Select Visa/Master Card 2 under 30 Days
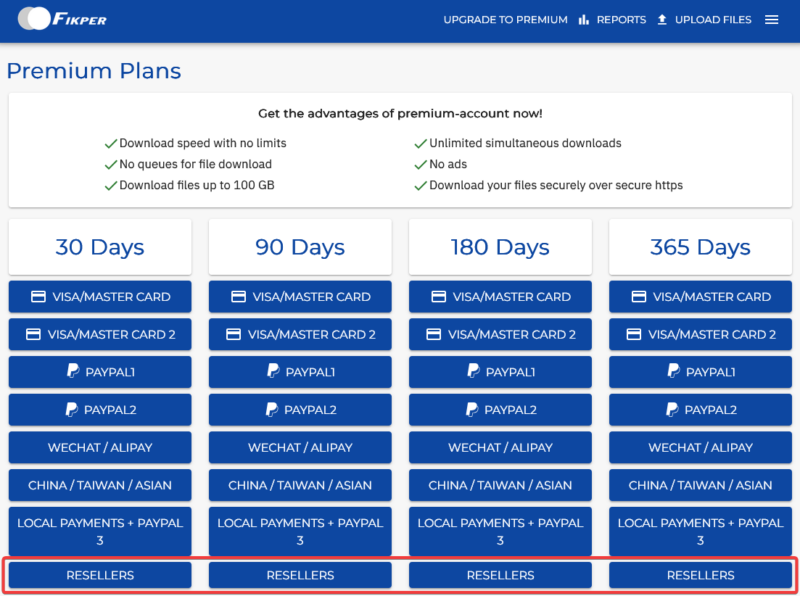The height and width of the screenshot is (596, 800). point(100,334)
